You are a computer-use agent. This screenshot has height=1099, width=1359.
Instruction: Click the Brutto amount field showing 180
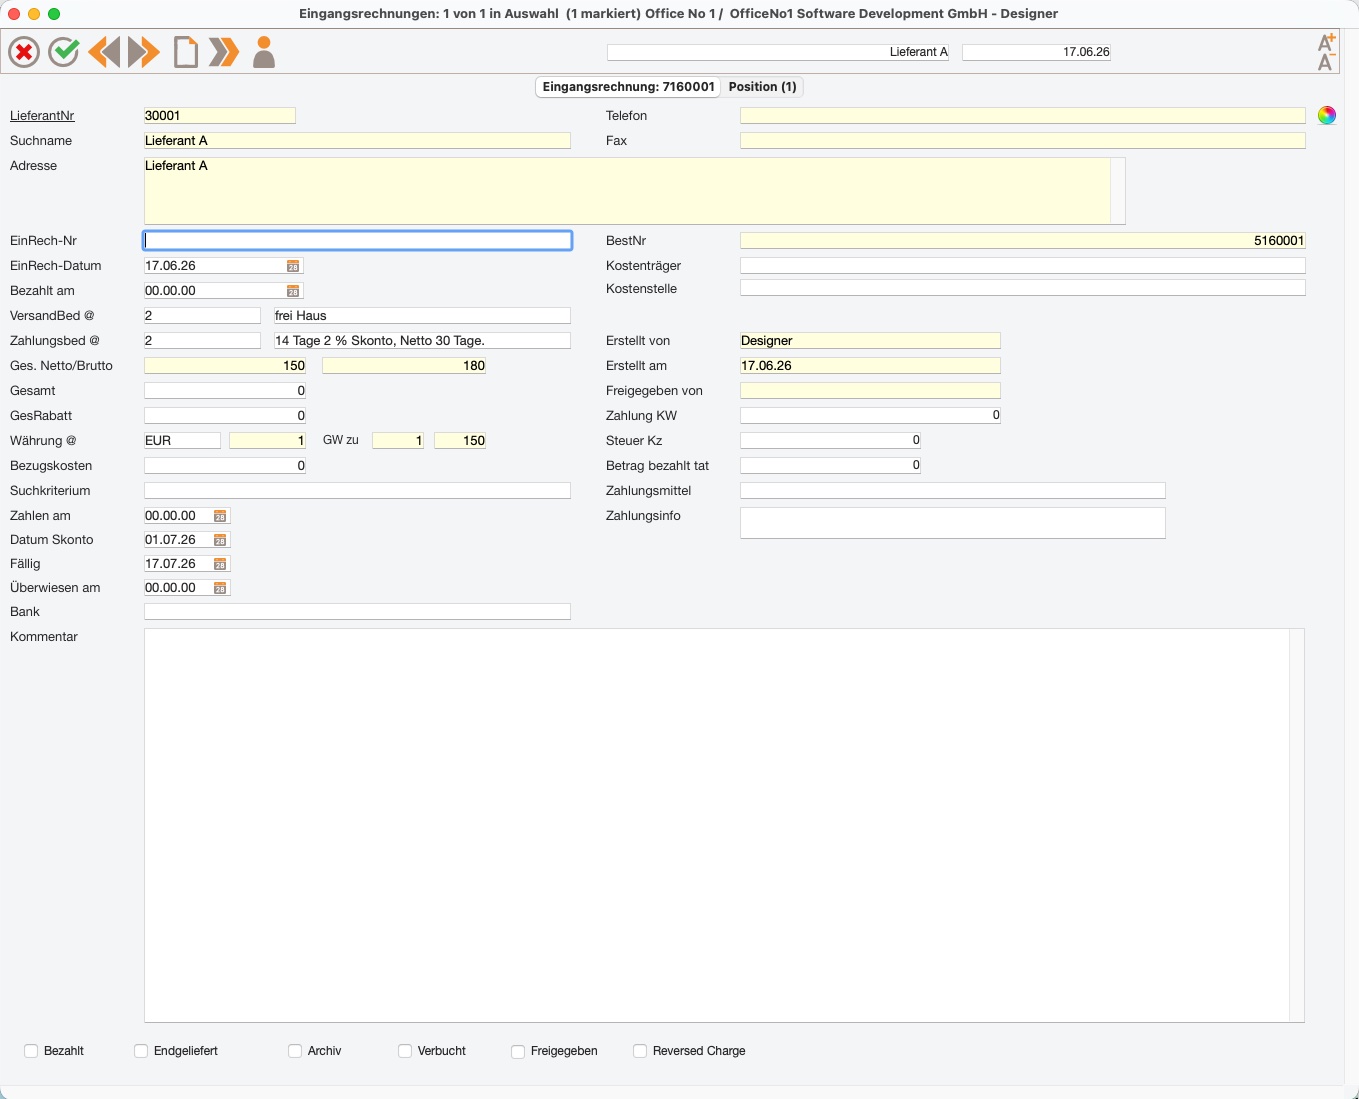point(404,366)
